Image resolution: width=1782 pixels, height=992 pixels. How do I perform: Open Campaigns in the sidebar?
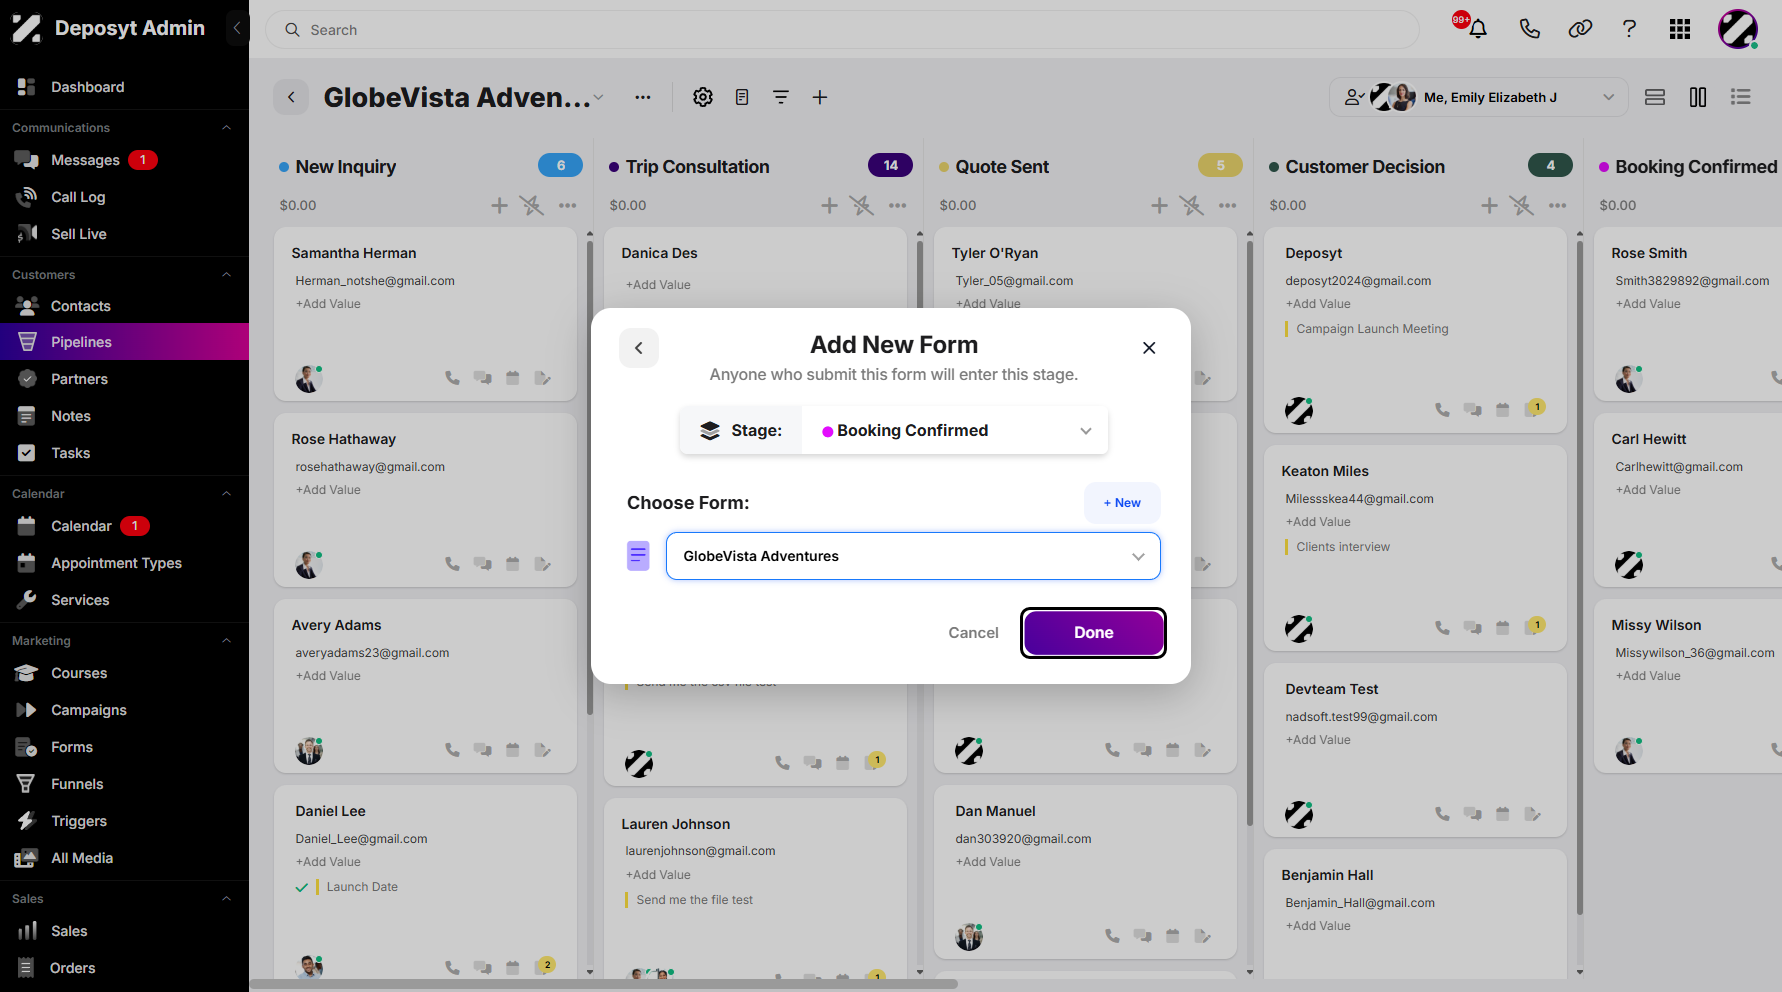(x=124, y=710)
